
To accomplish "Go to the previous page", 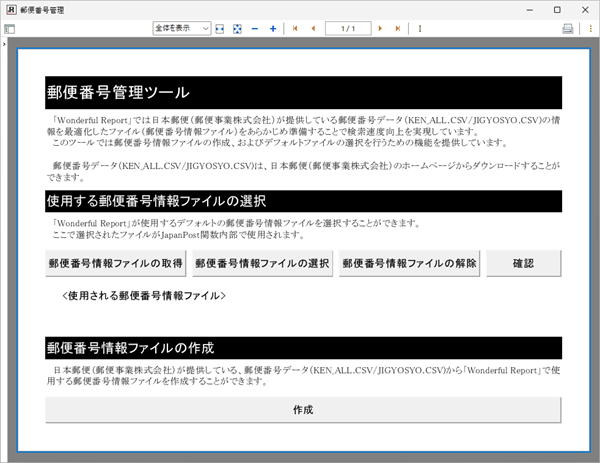I will point(313,28).
